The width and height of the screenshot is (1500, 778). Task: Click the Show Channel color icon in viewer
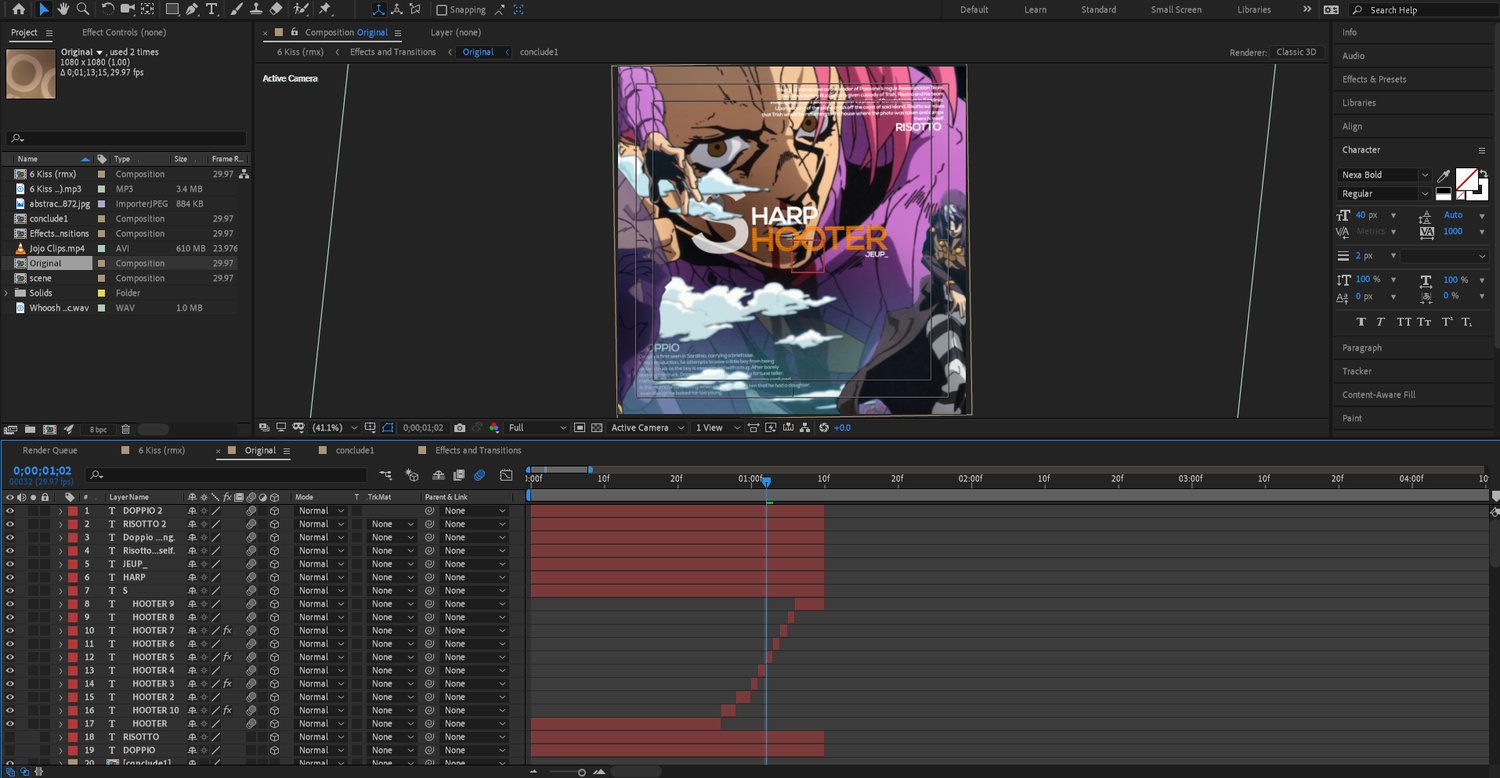click(x=492, y=428)
